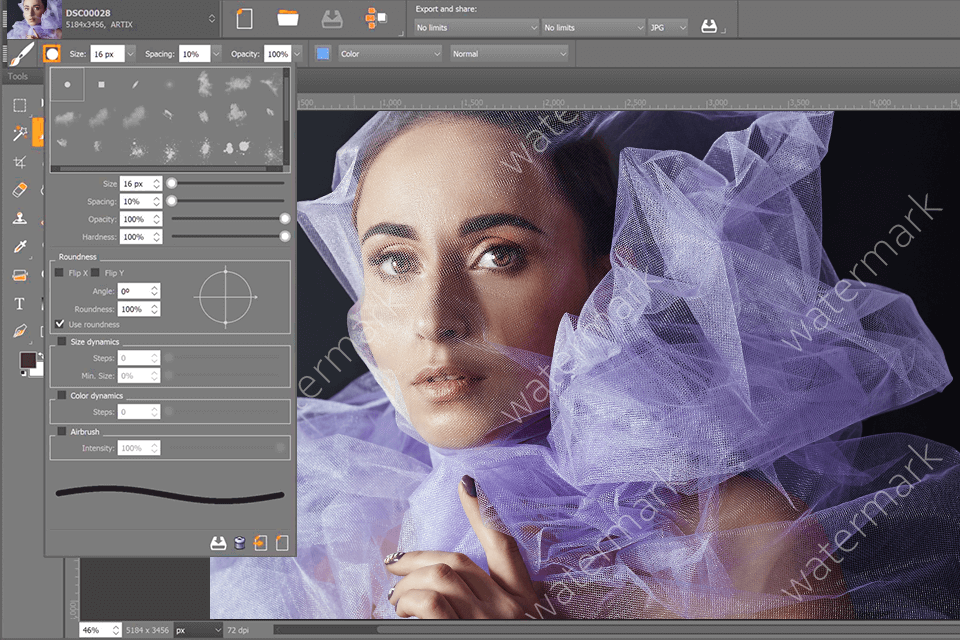The image size is (960, 640).
Task: Click the new document icon in top toolbar
Action: [244, 18]
